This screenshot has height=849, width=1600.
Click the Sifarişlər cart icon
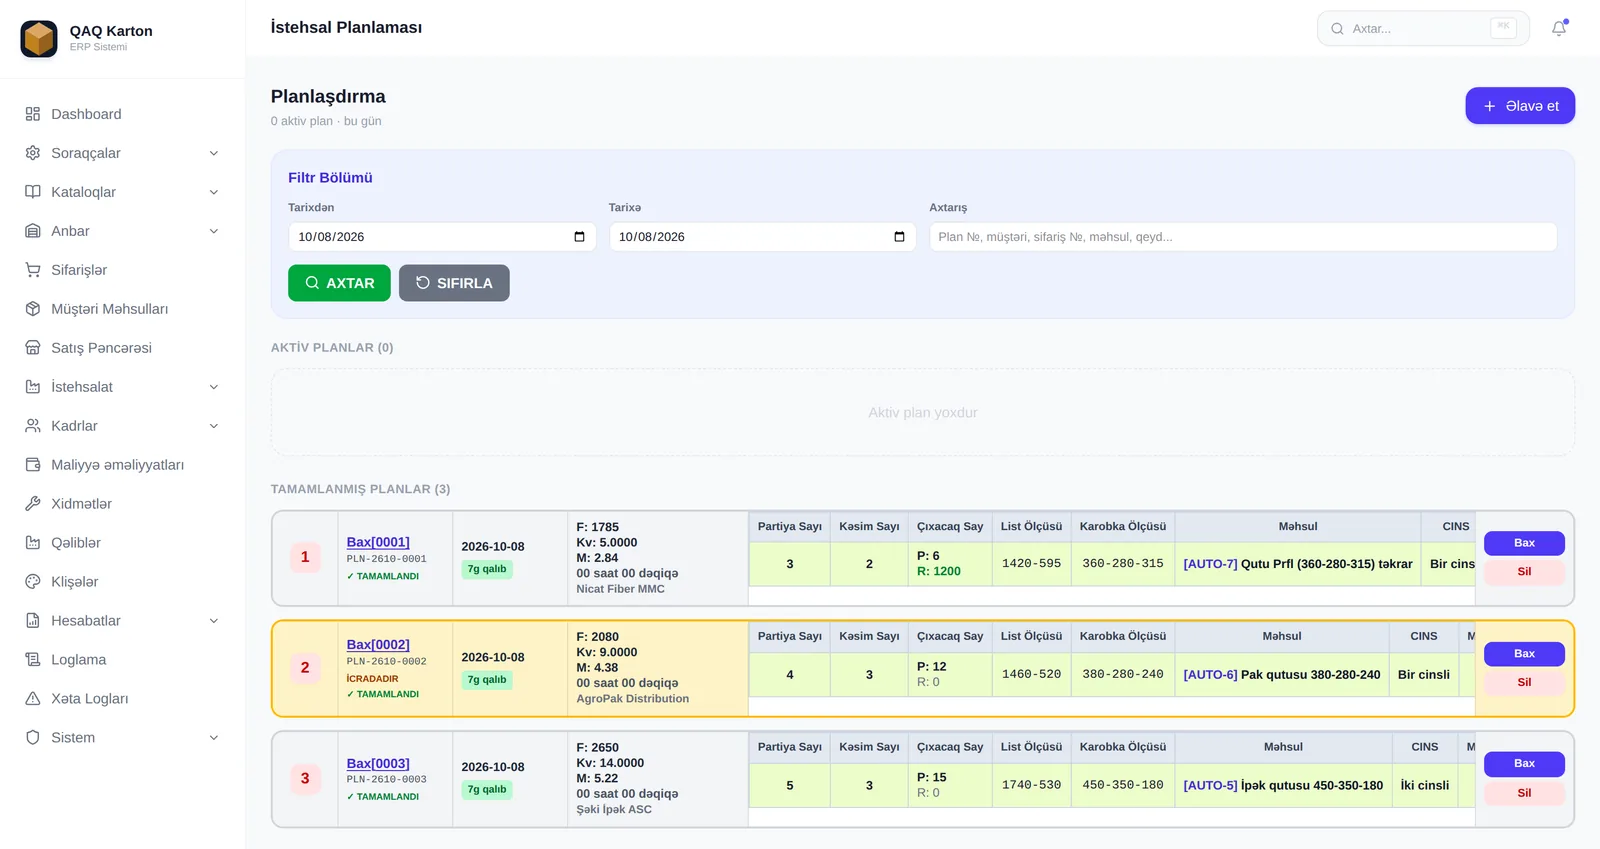(33, 270)
